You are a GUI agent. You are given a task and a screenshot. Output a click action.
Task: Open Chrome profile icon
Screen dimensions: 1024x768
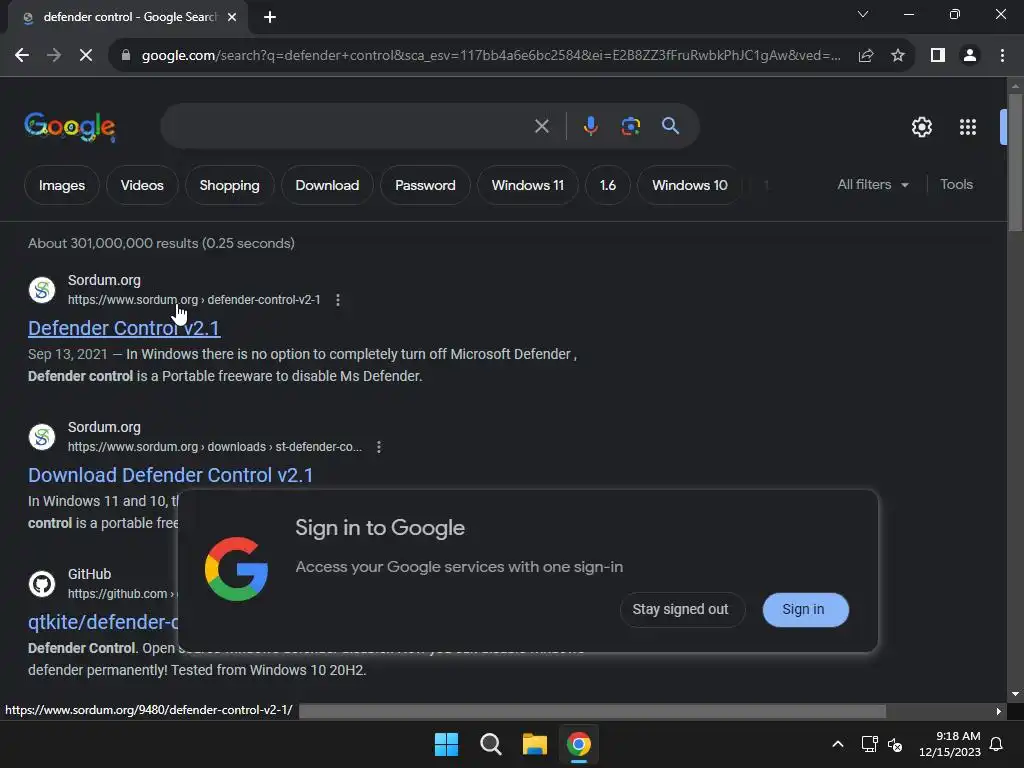coord(970,56)
